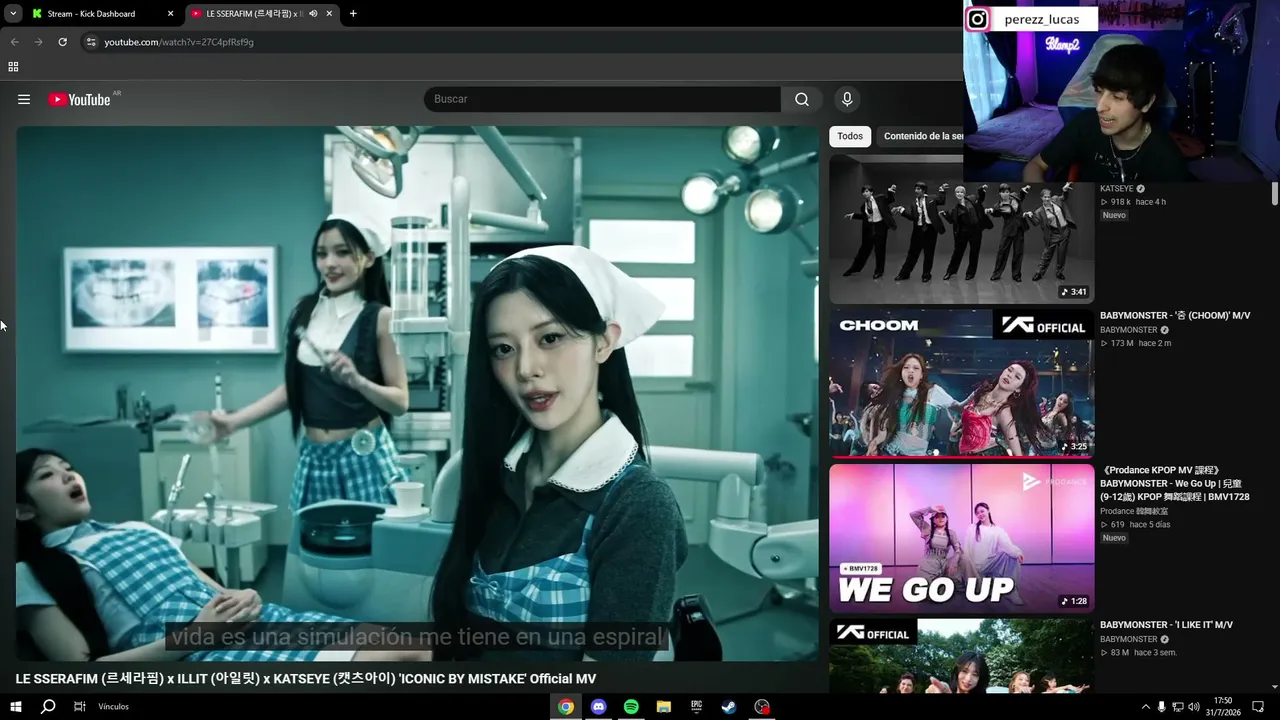1280x720 pixels.
Task: Click the Nuevo badge under KATSEYE video
Action: click(1114, 215)
